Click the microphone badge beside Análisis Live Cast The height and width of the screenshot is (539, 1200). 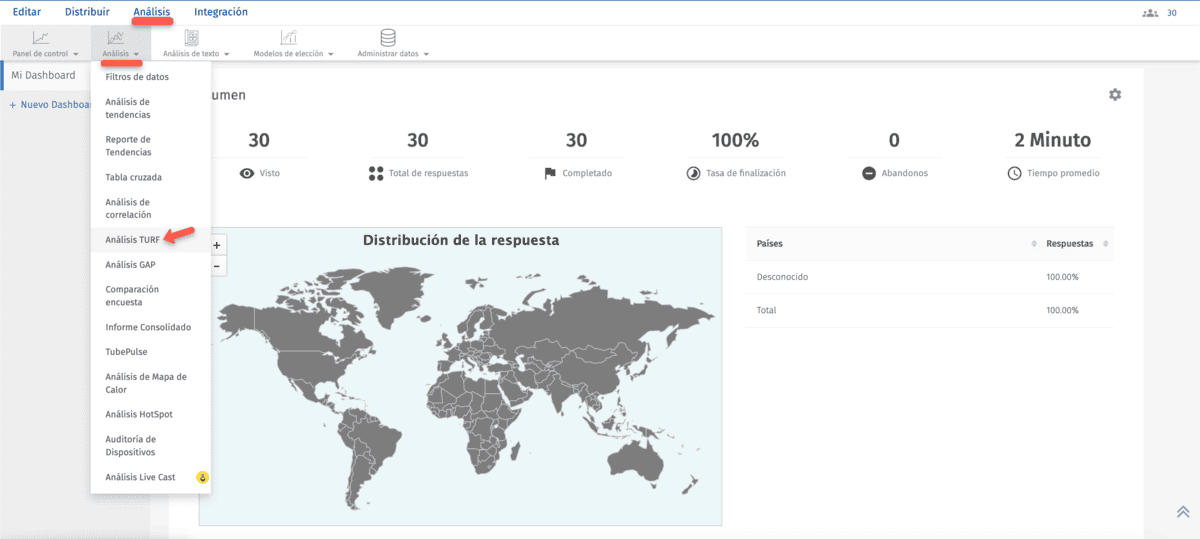click(x=201, y=478)
